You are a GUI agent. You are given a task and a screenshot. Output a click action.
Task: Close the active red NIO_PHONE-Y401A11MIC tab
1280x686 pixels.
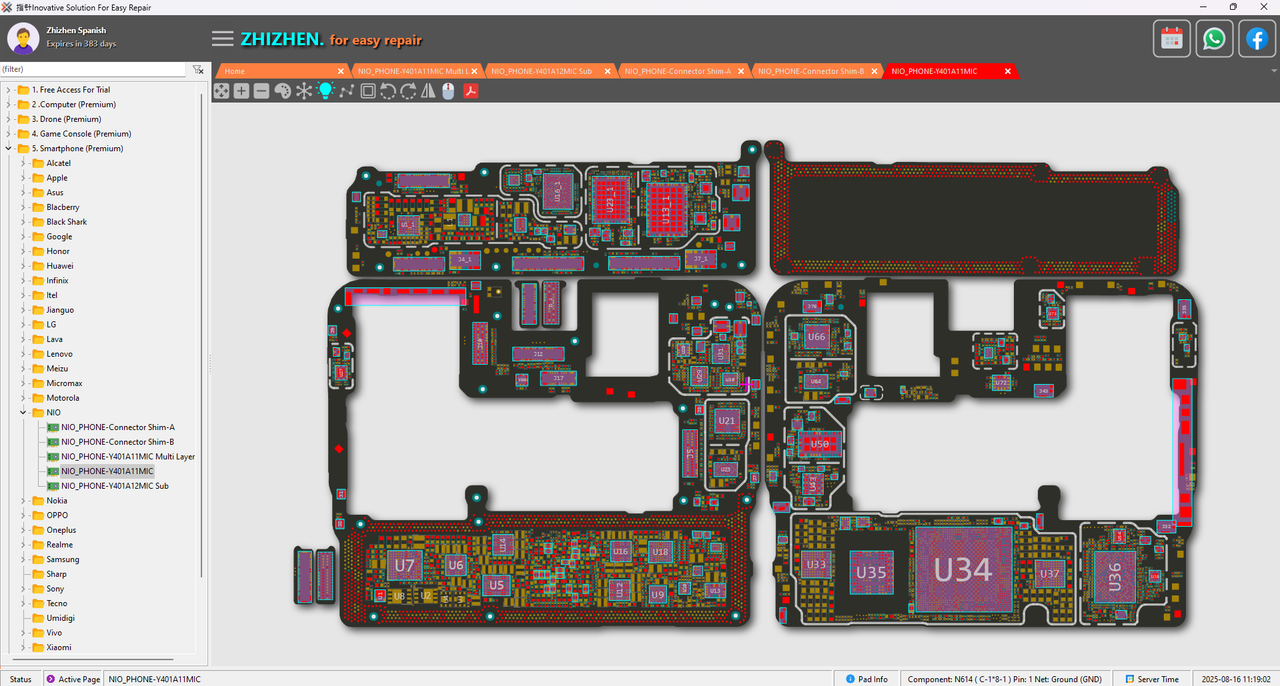(1008, 71)
